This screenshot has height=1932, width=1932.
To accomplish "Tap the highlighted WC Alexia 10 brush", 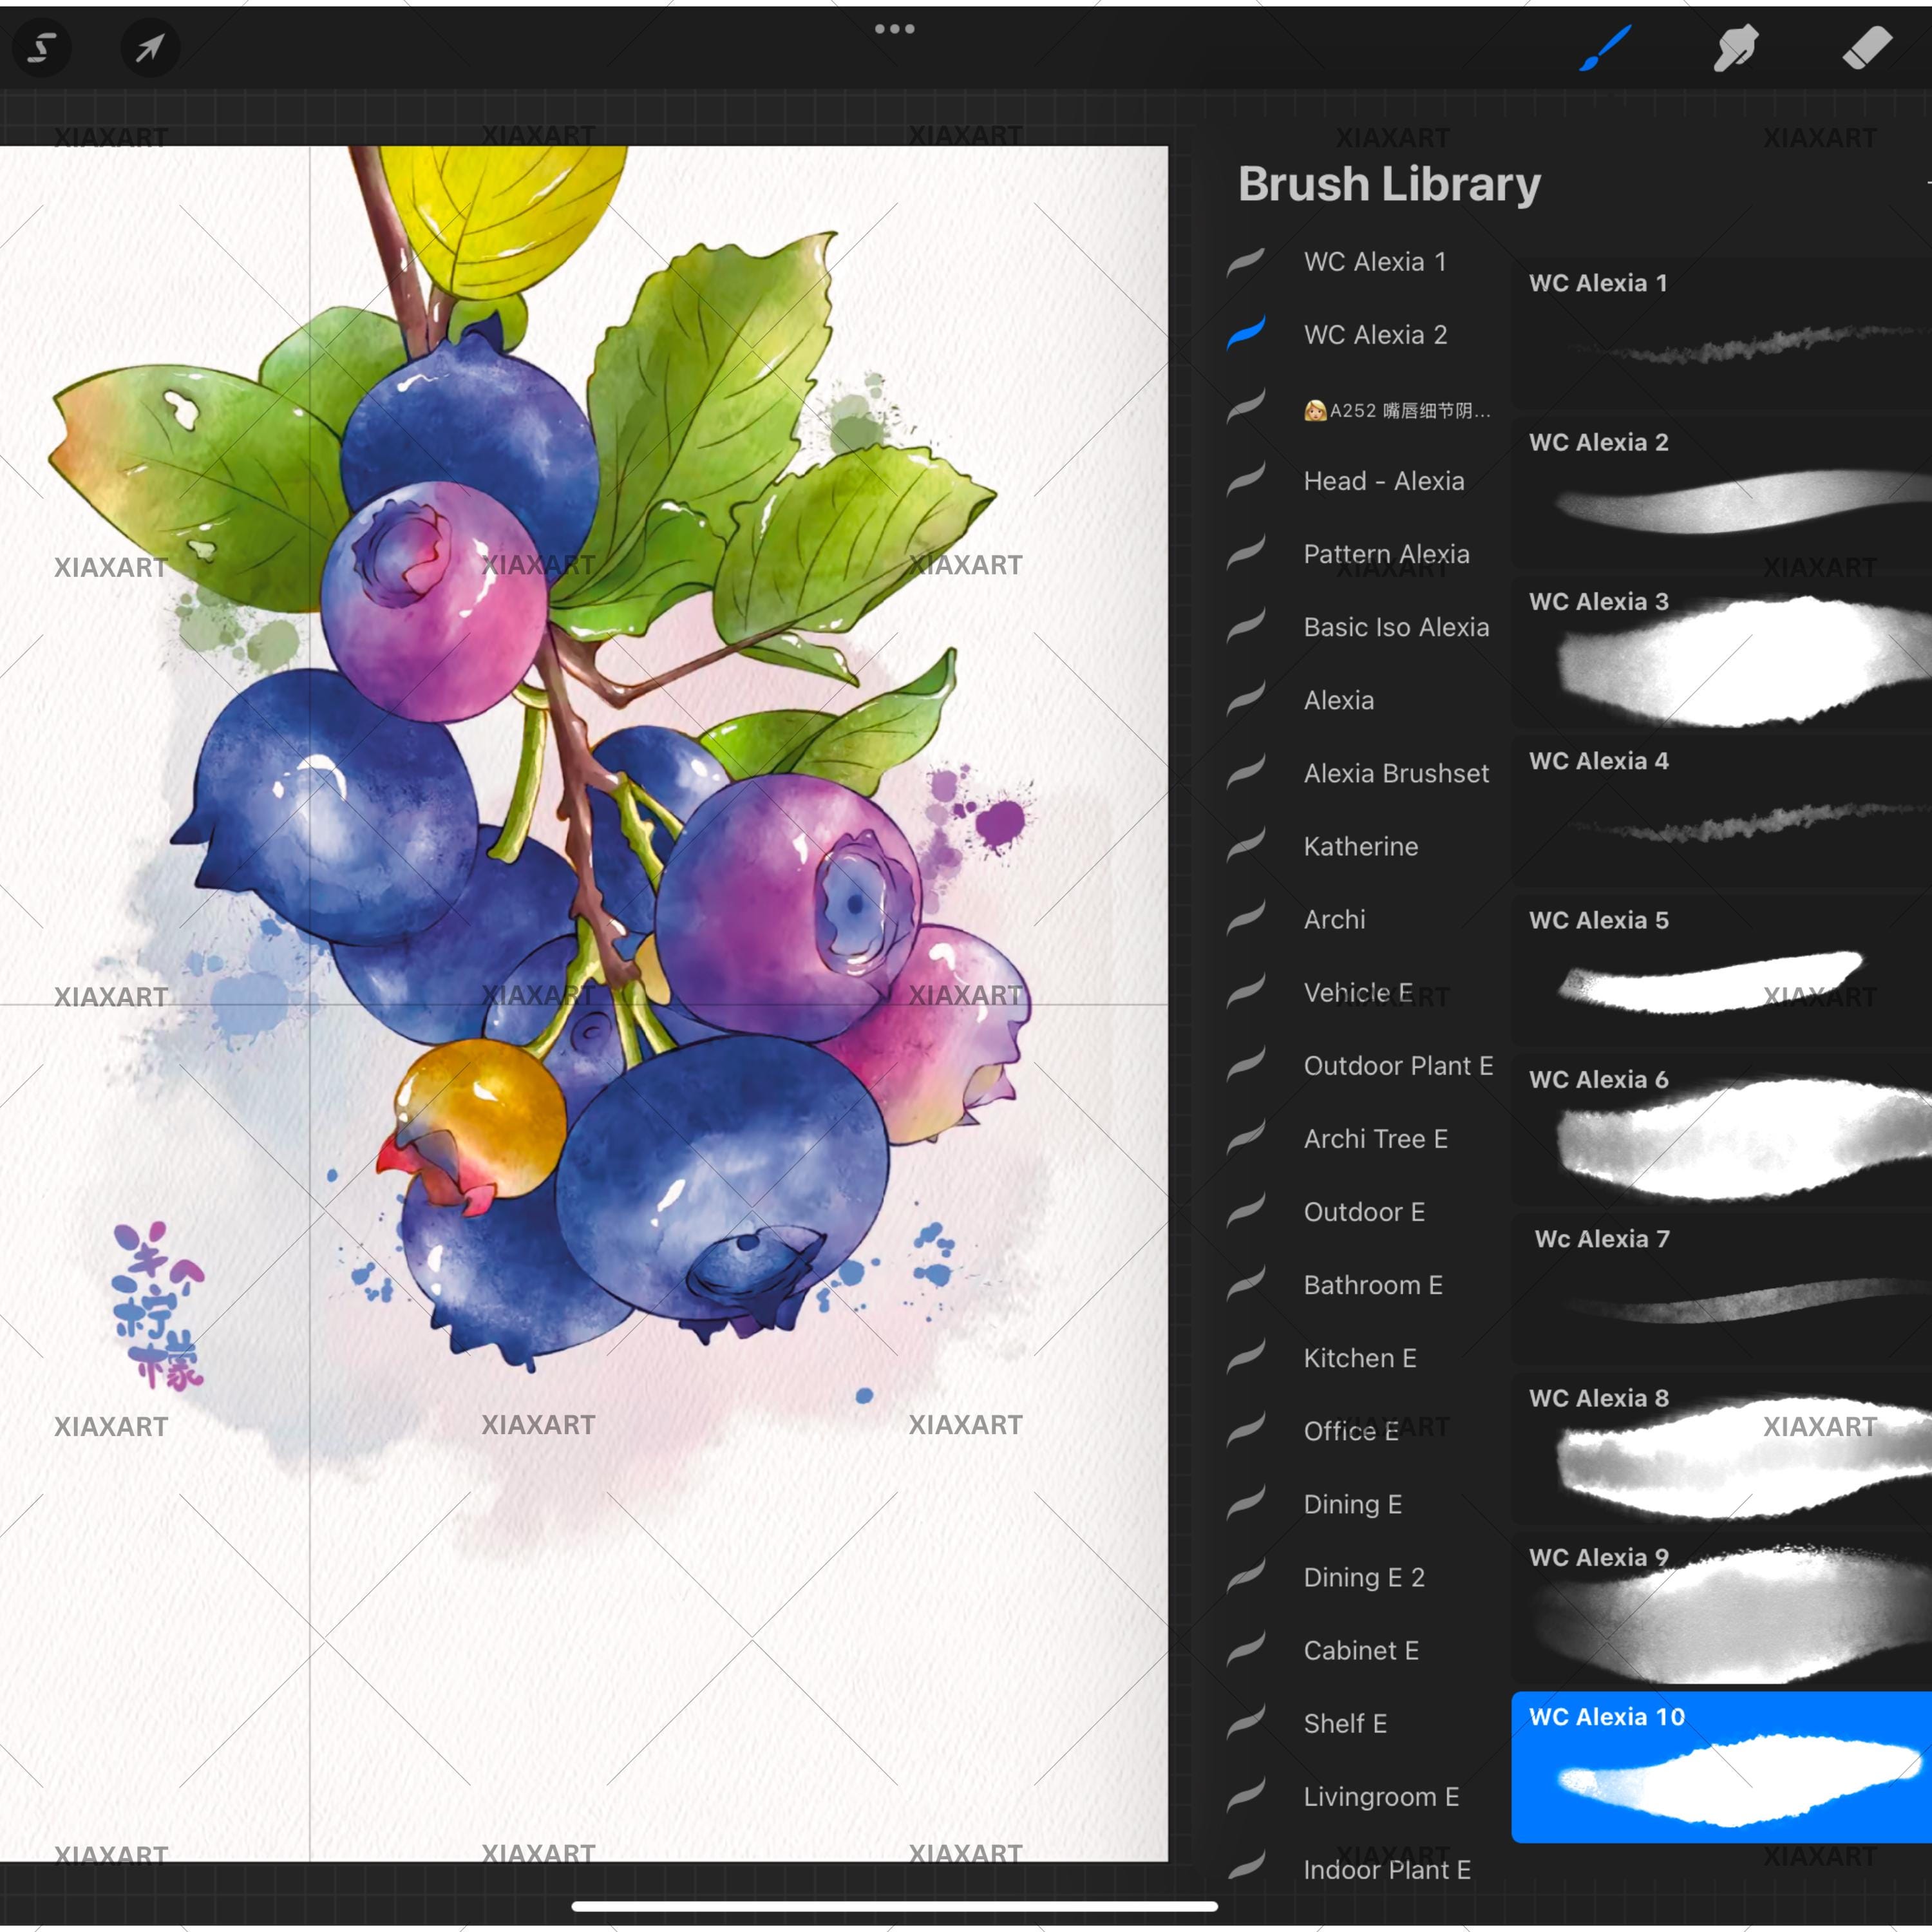I will [1721, 1767].
